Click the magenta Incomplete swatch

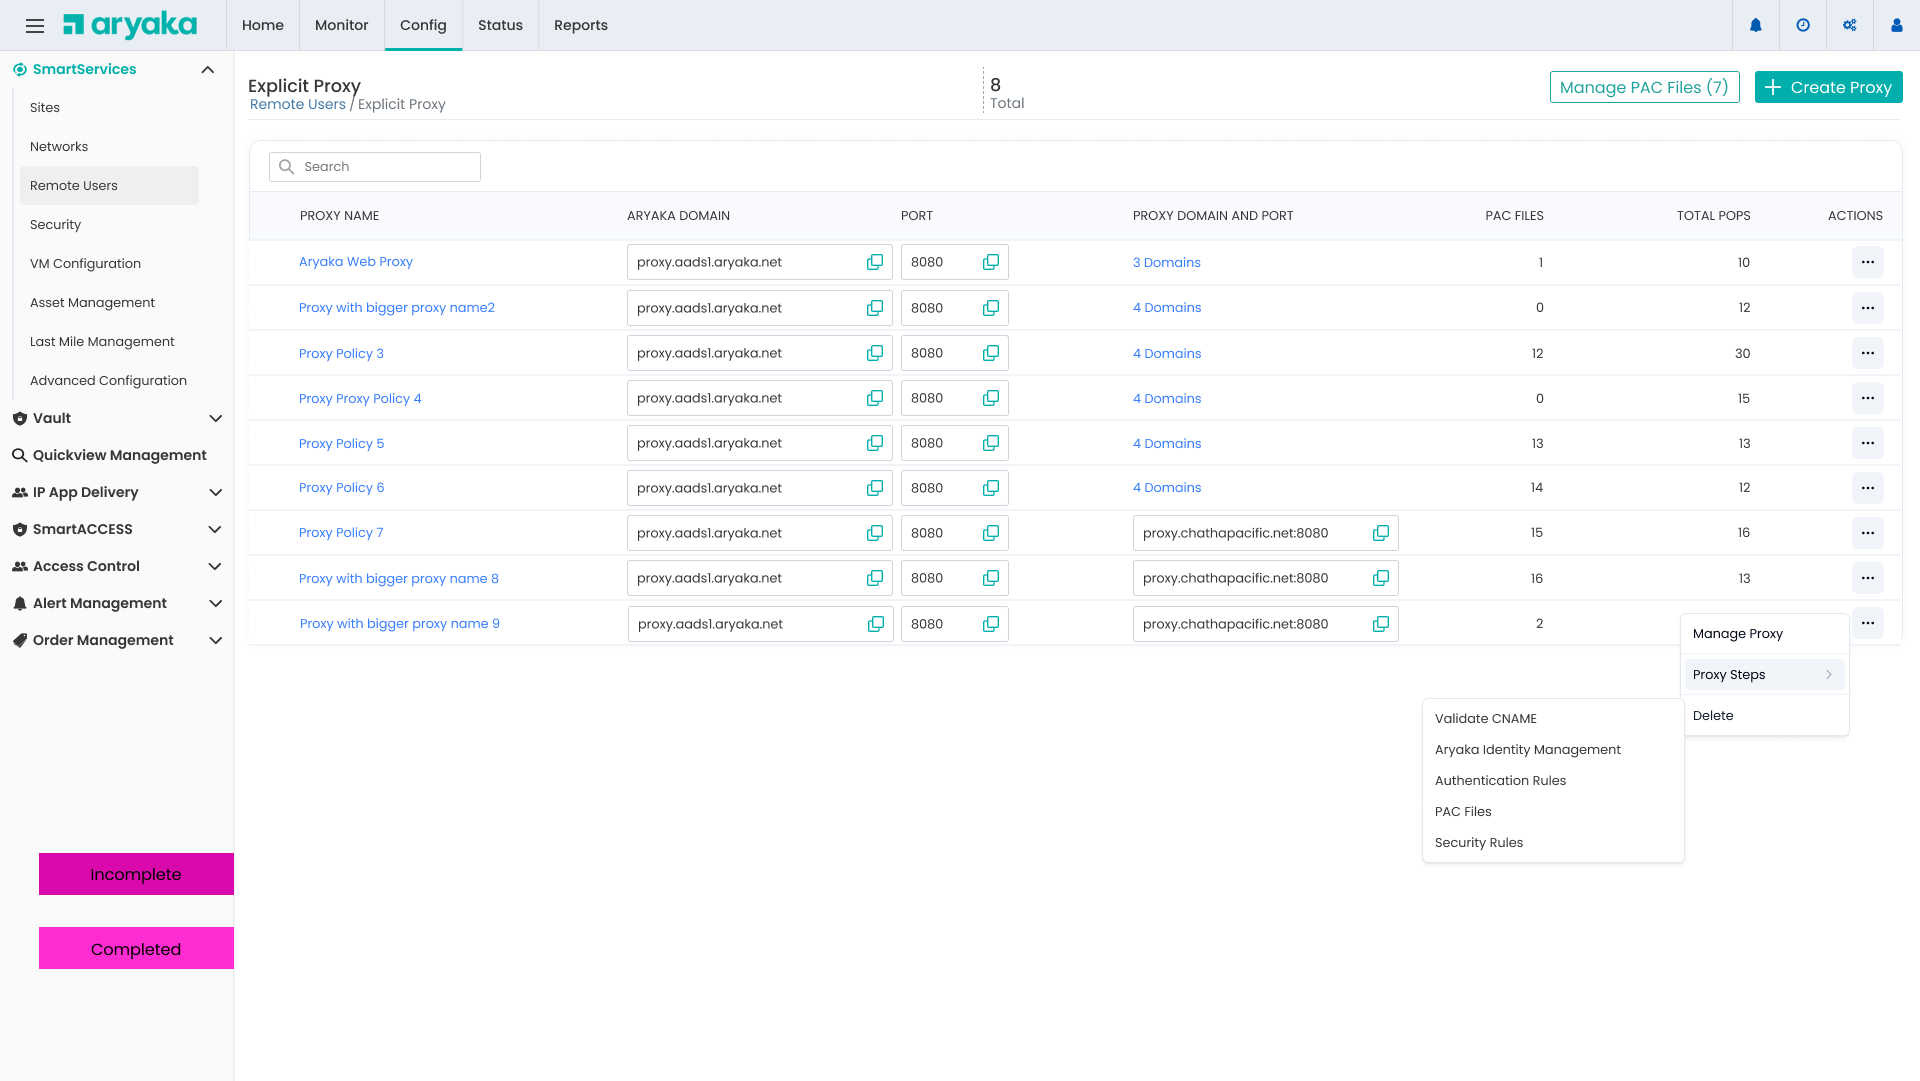[x=136, y=874]
